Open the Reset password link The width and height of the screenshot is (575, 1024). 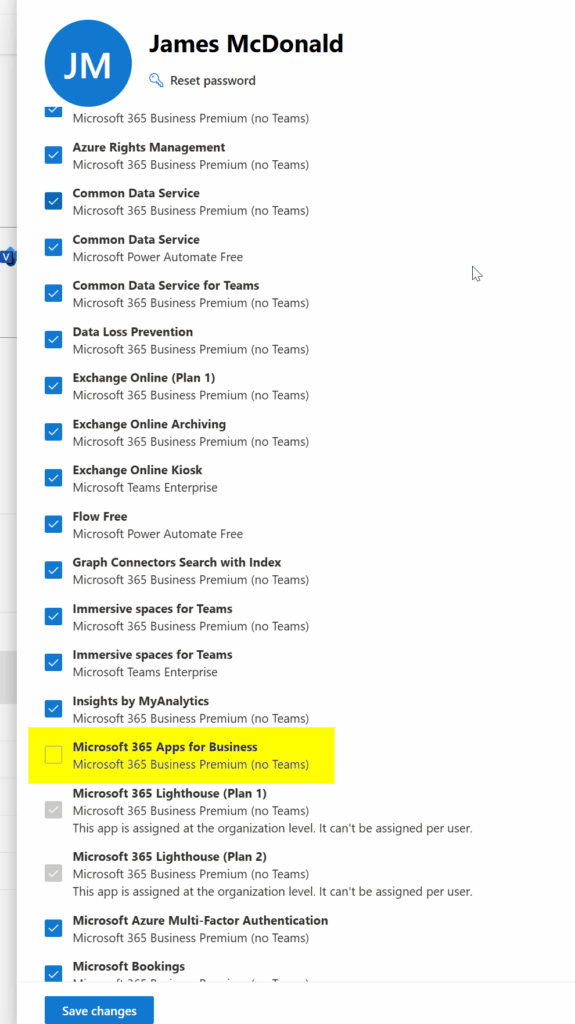212,80
